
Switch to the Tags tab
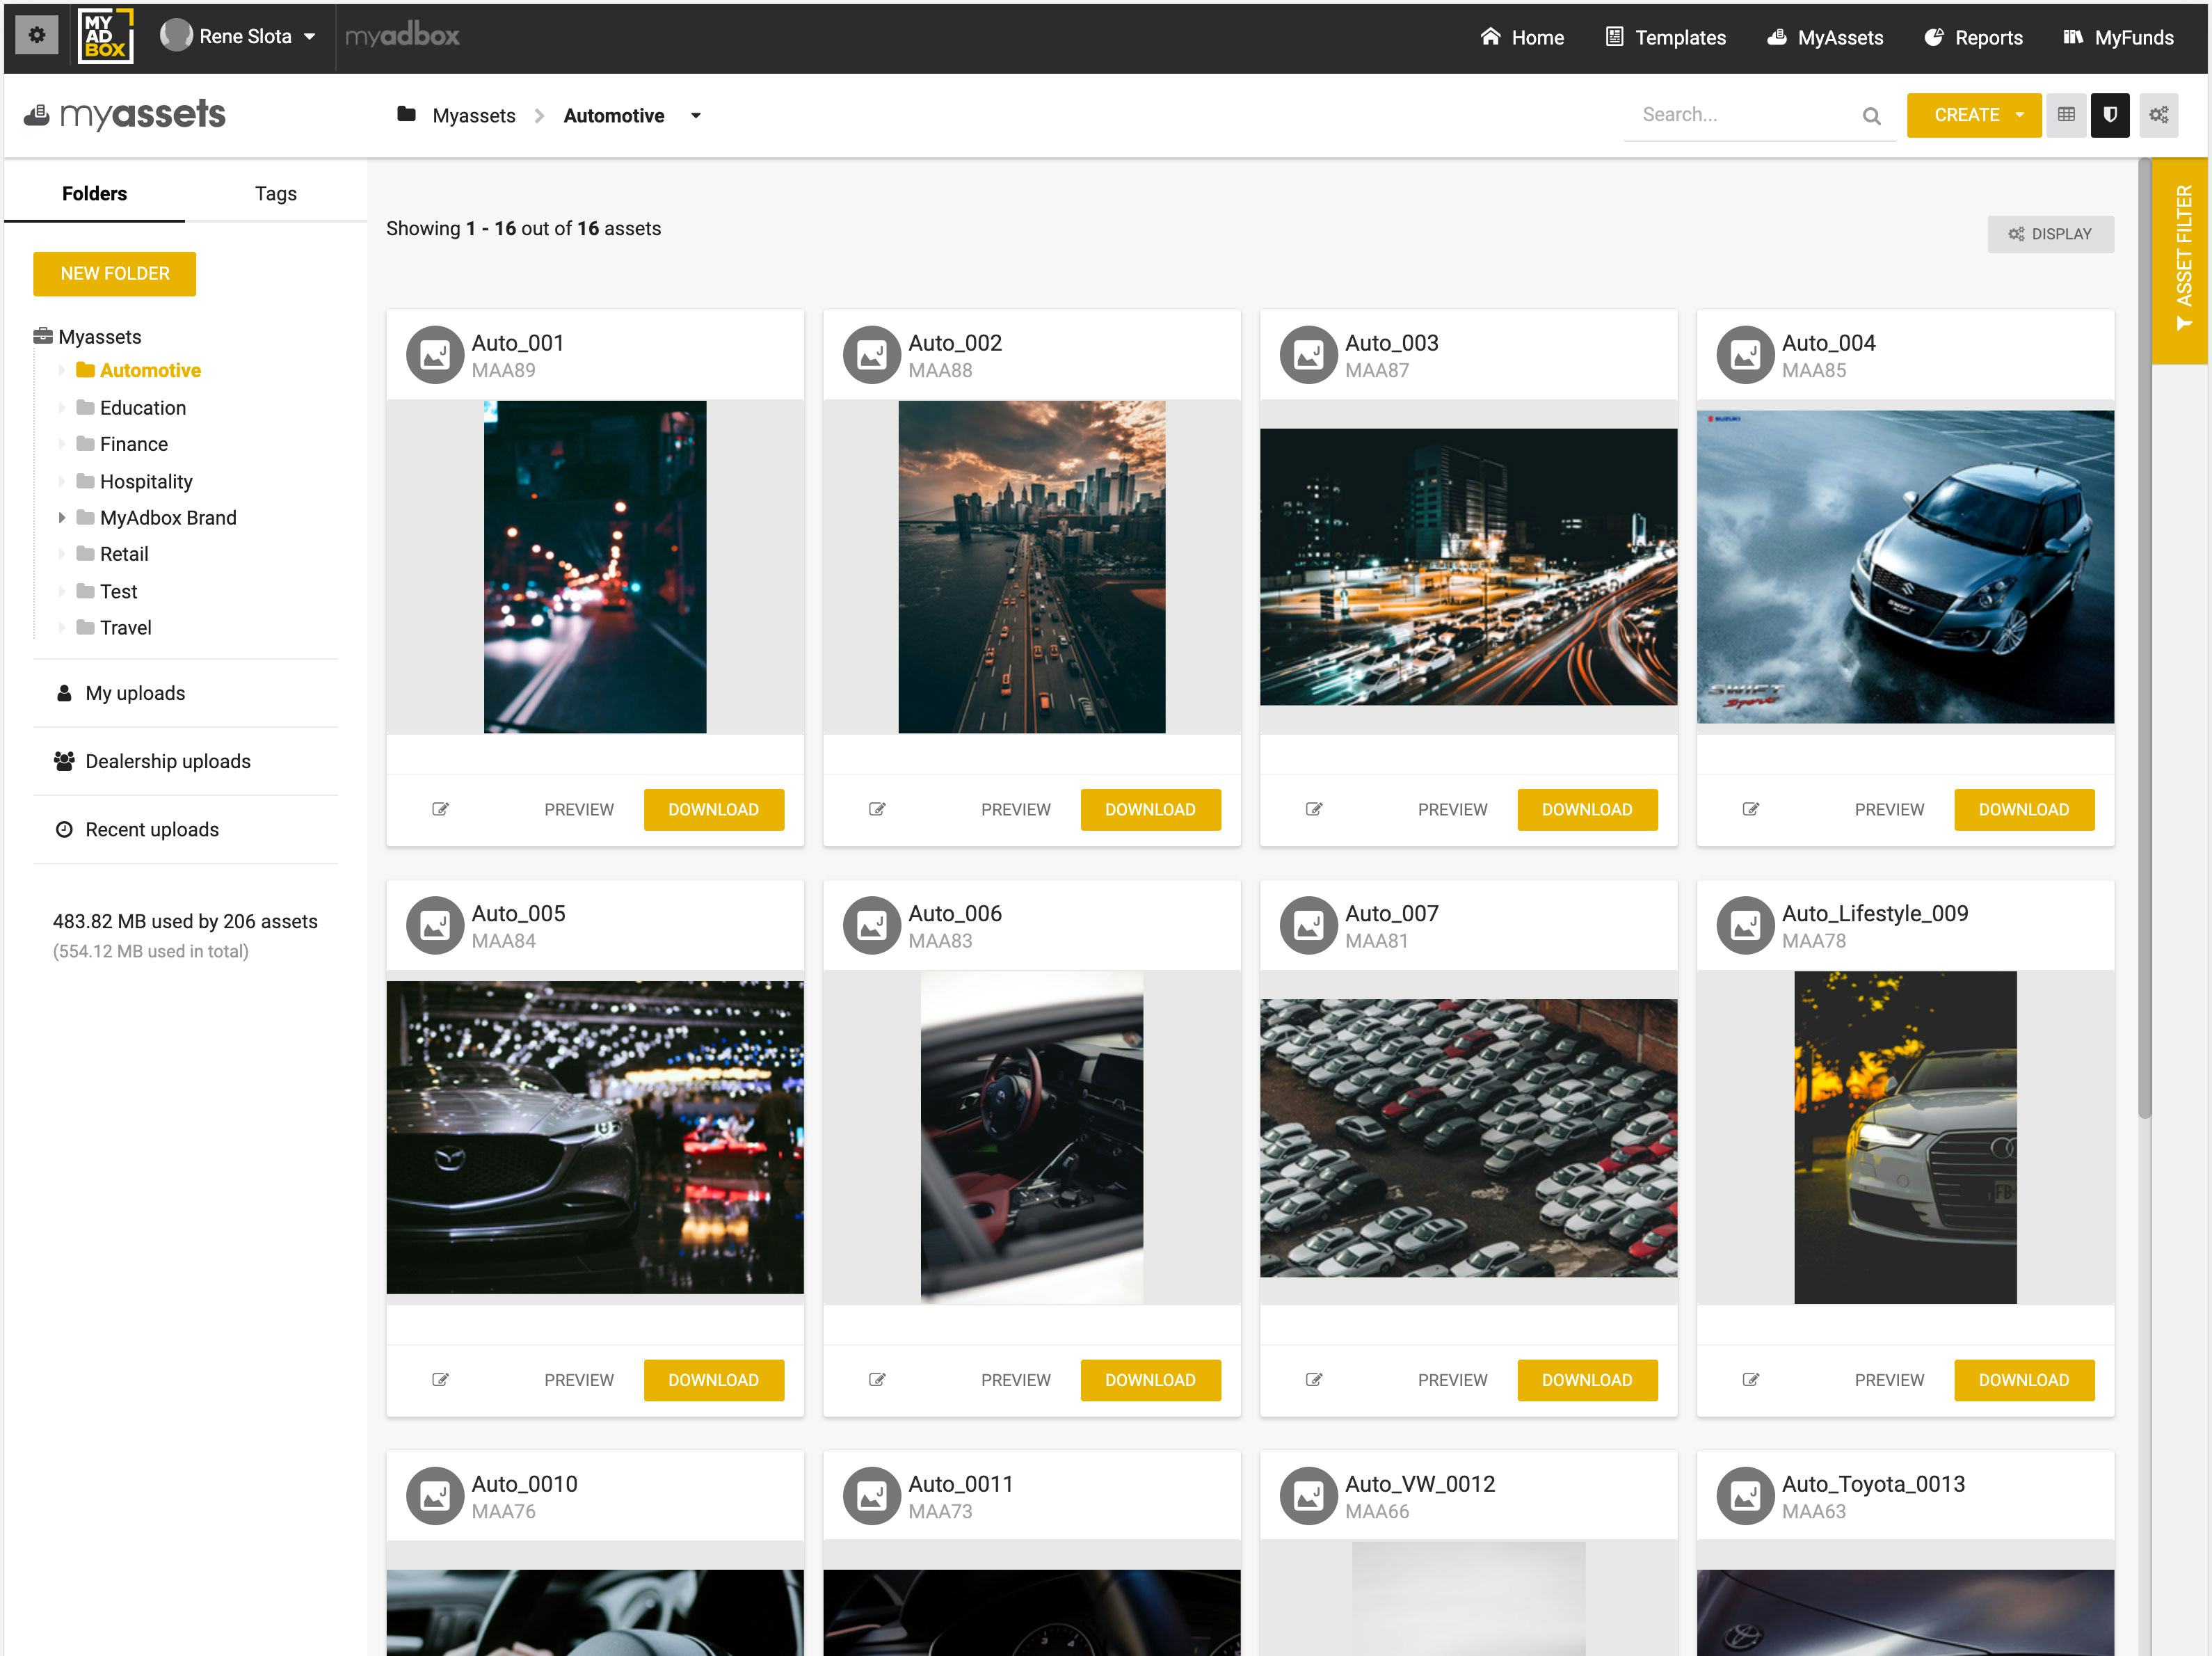pyautogui.click(x=275, y=193)
